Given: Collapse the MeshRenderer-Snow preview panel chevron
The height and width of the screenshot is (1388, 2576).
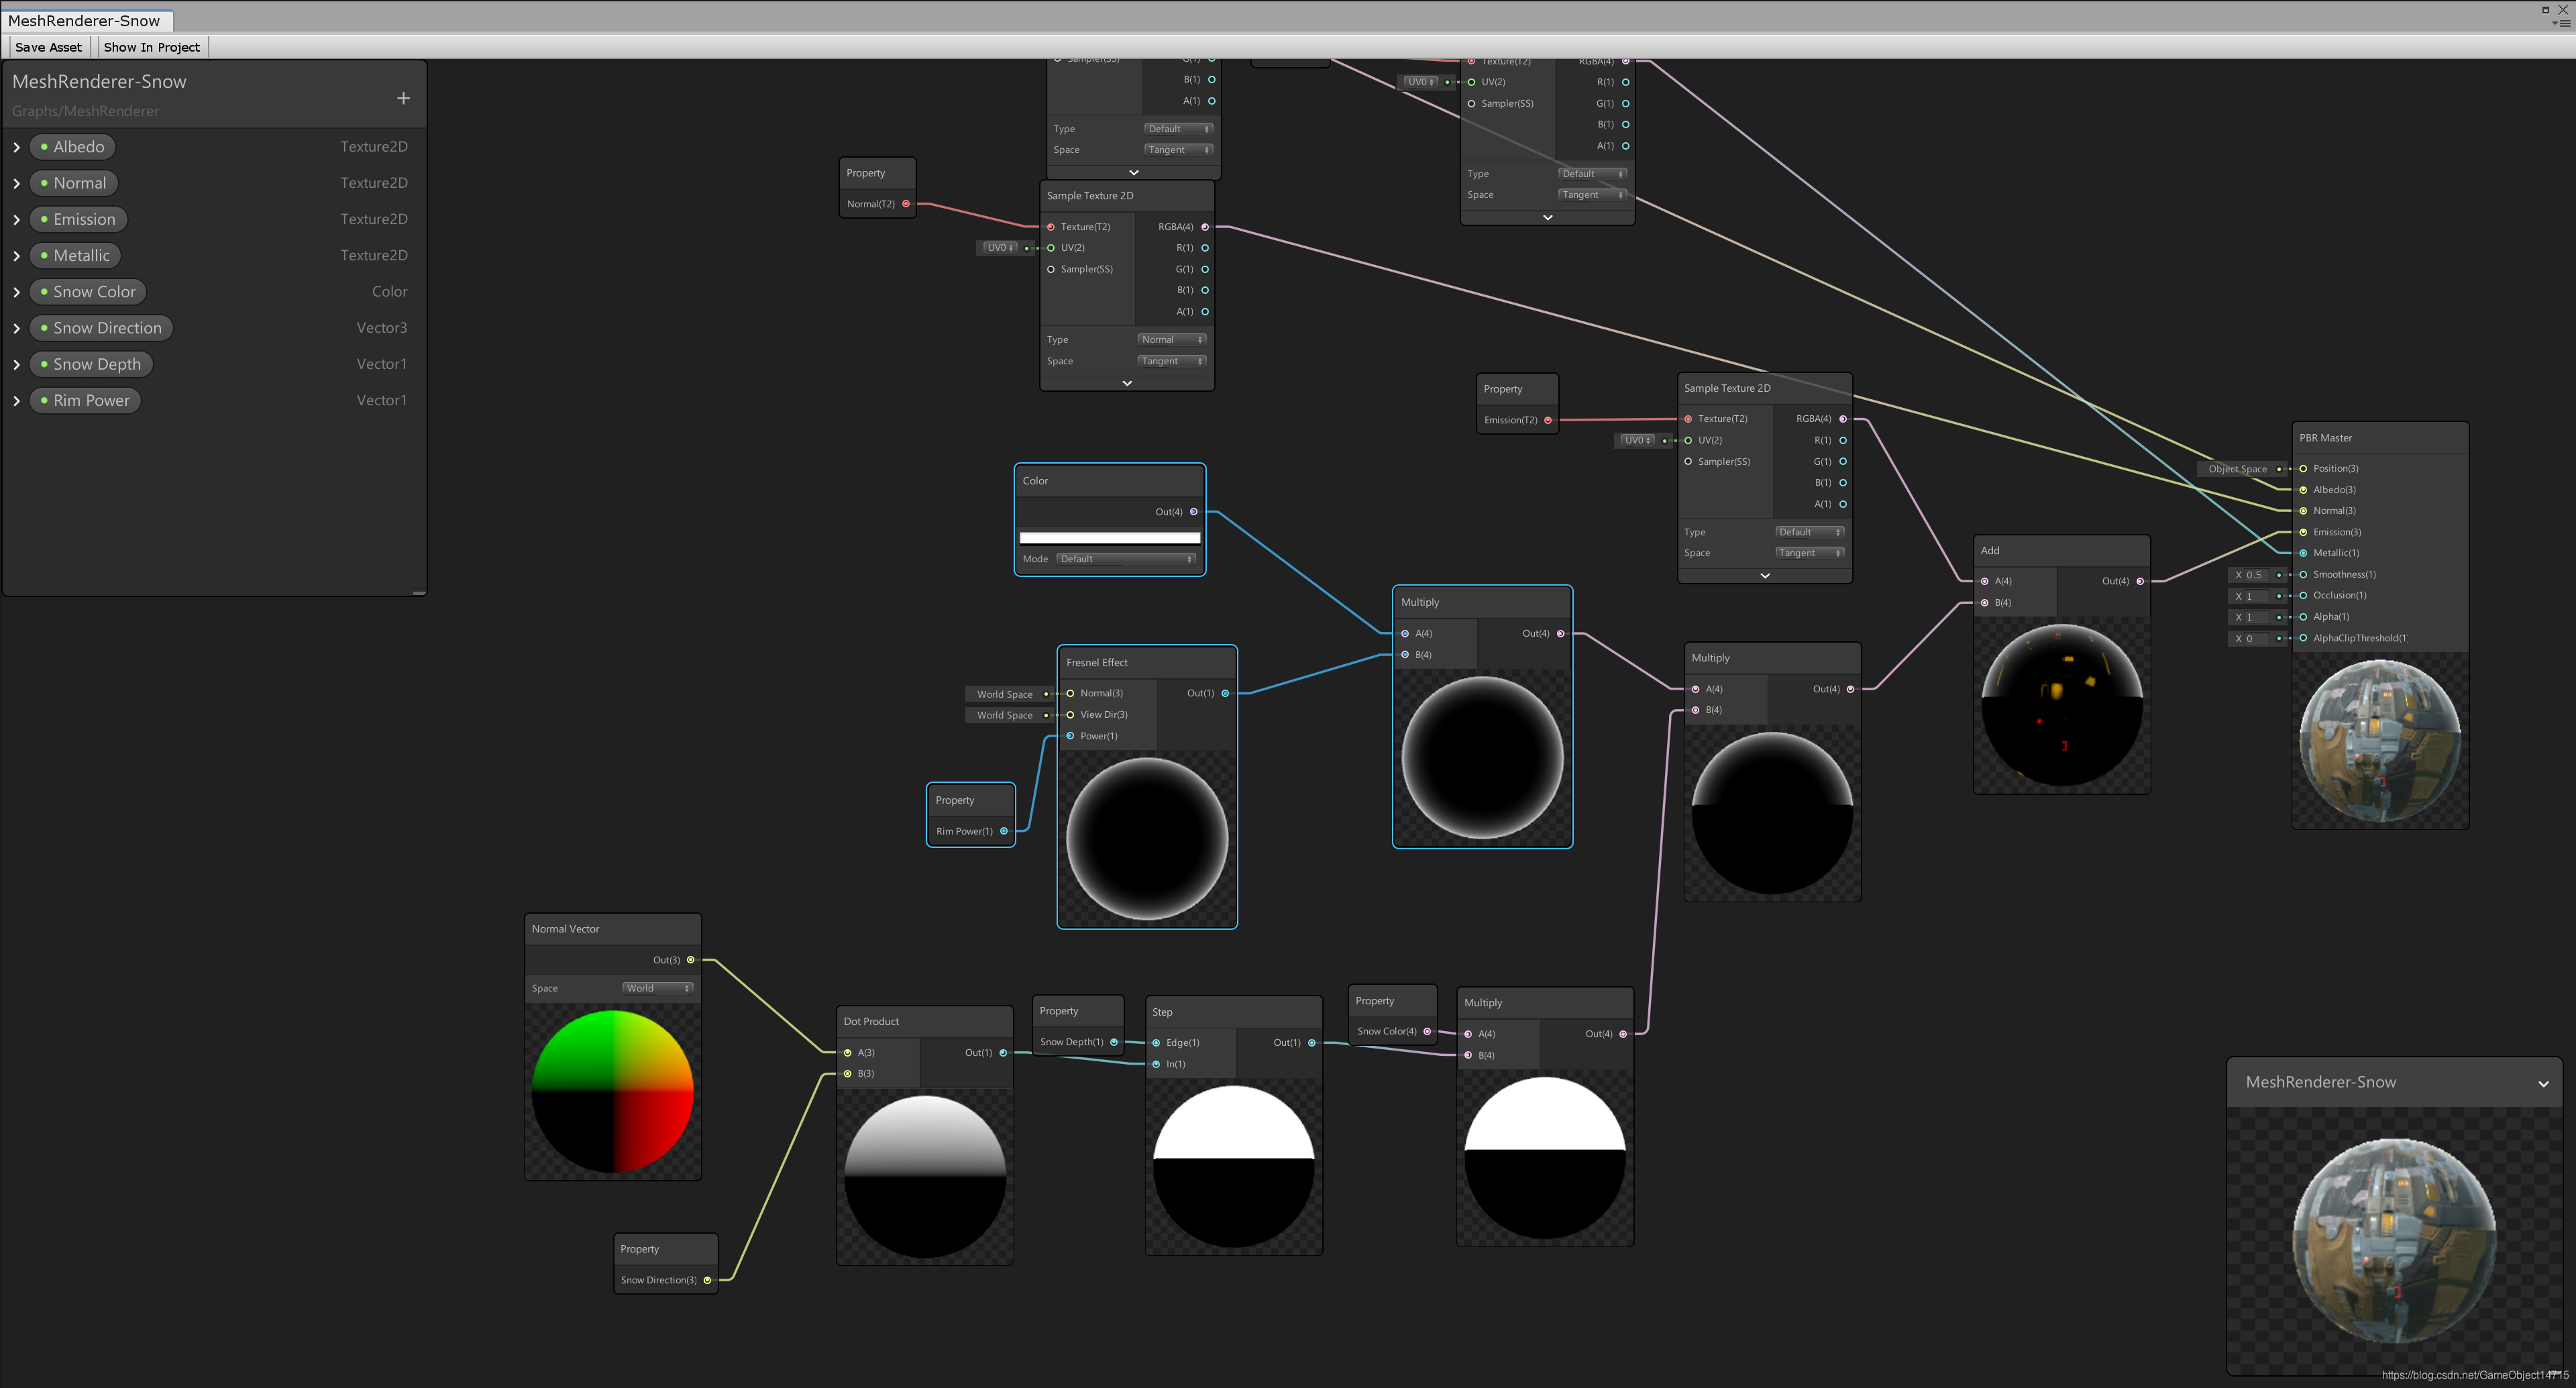Looking at the screenshot, I should [2543, 1083].
